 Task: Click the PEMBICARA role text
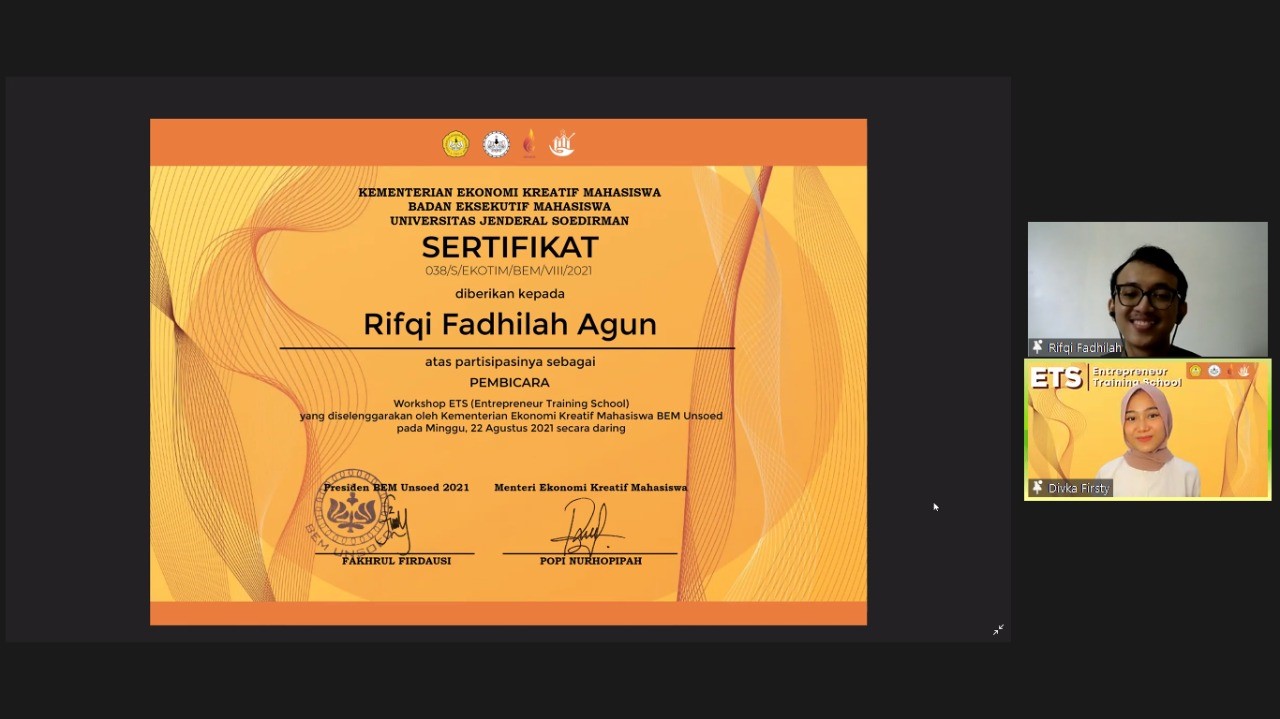pos(509,382)
